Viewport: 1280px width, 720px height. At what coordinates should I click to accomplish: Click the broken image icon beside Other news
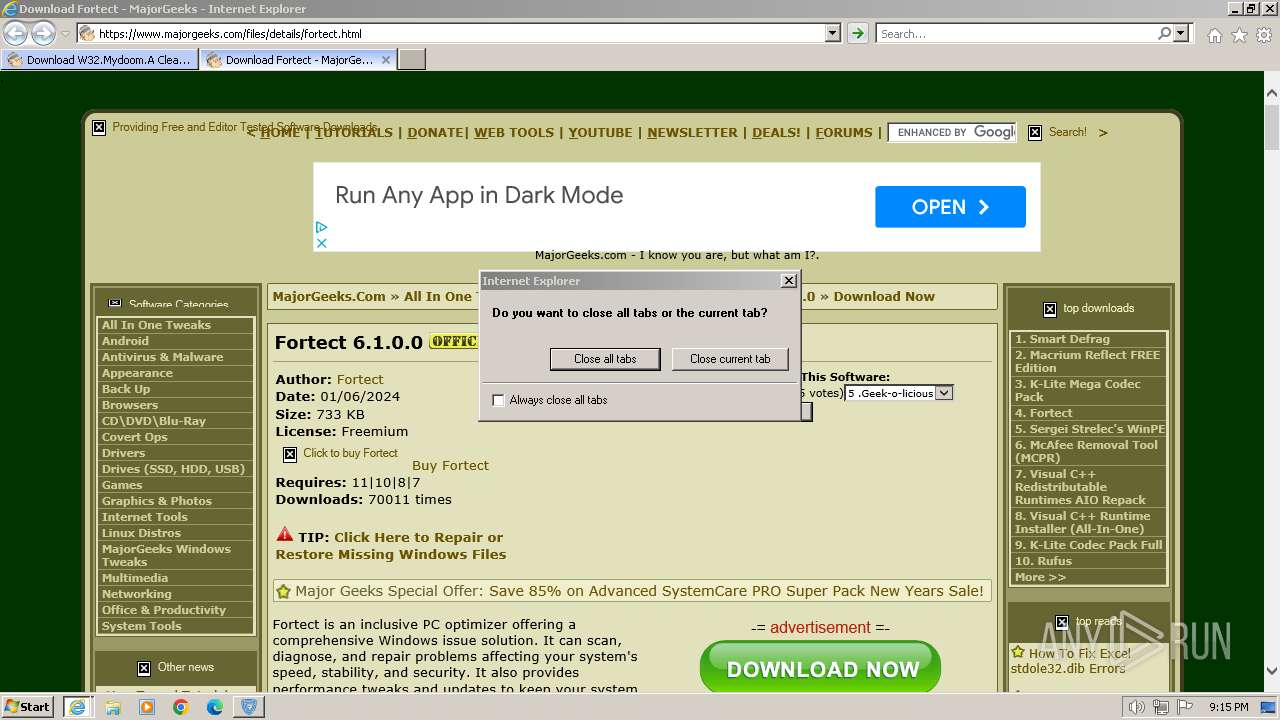(x=144, y=668)
